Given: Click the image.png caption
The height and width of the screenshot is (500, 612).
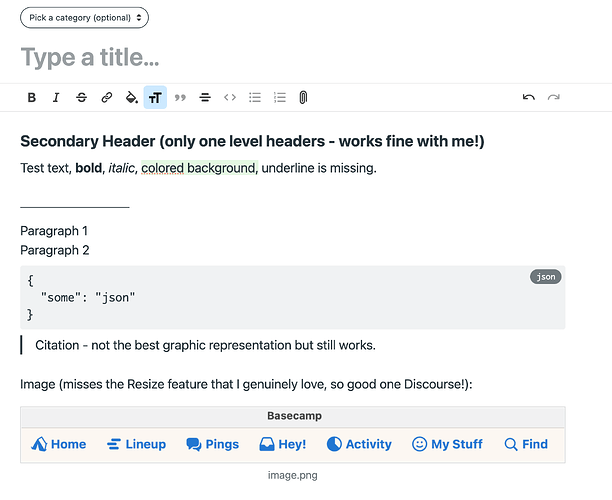Looking at the screenshot, I should (293, 475).
